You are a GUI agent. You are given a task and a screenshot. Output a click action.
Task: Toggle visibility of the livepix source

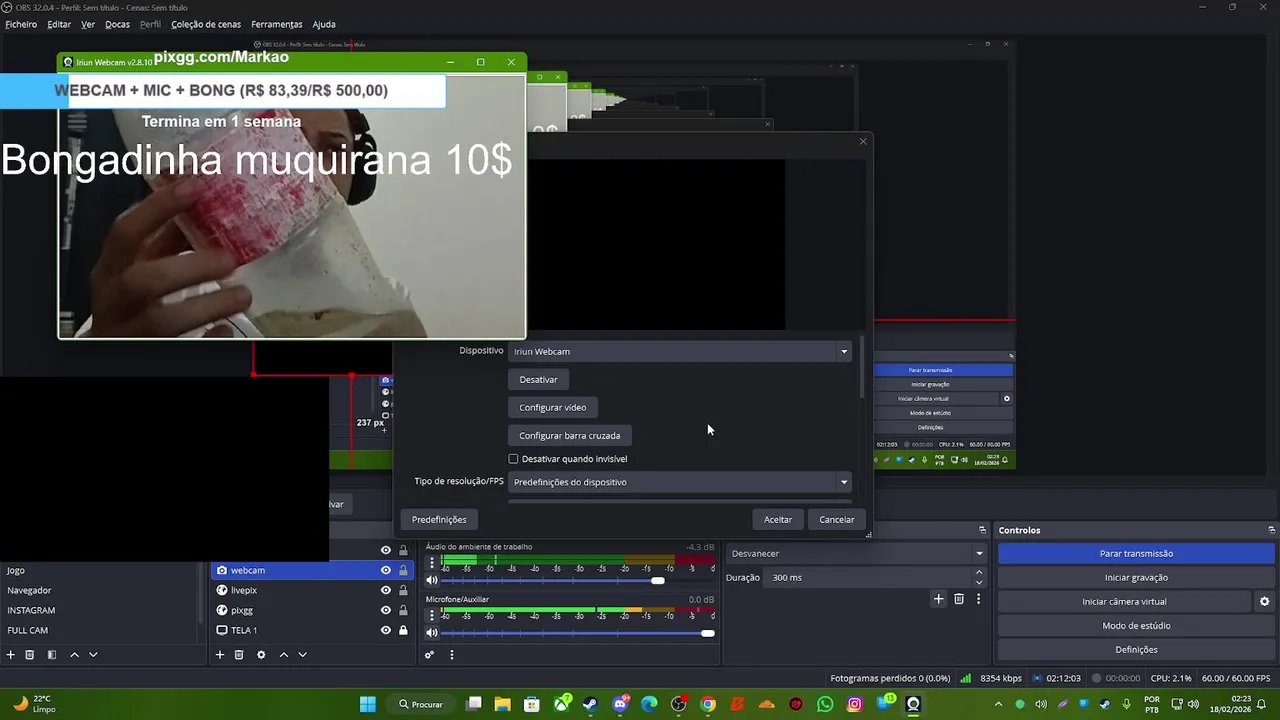[x=385, y=590]
